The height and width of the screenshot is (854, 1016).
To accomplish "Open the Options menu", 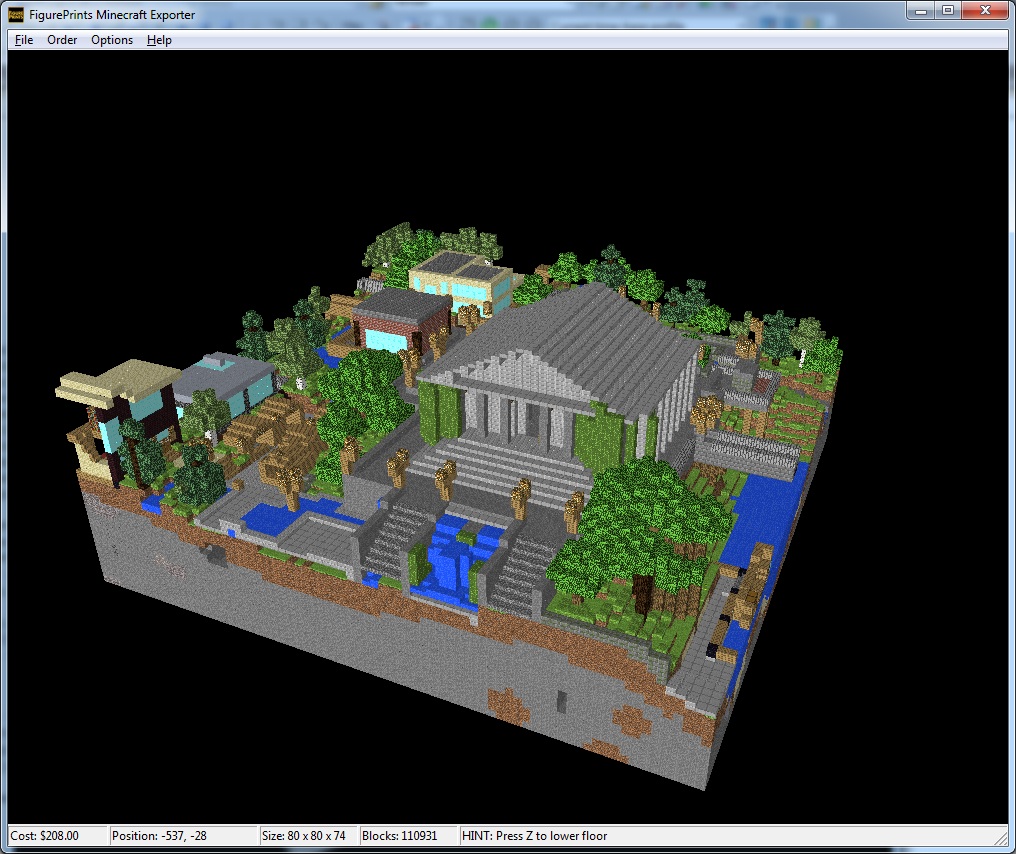I will [x=112, y=40].
